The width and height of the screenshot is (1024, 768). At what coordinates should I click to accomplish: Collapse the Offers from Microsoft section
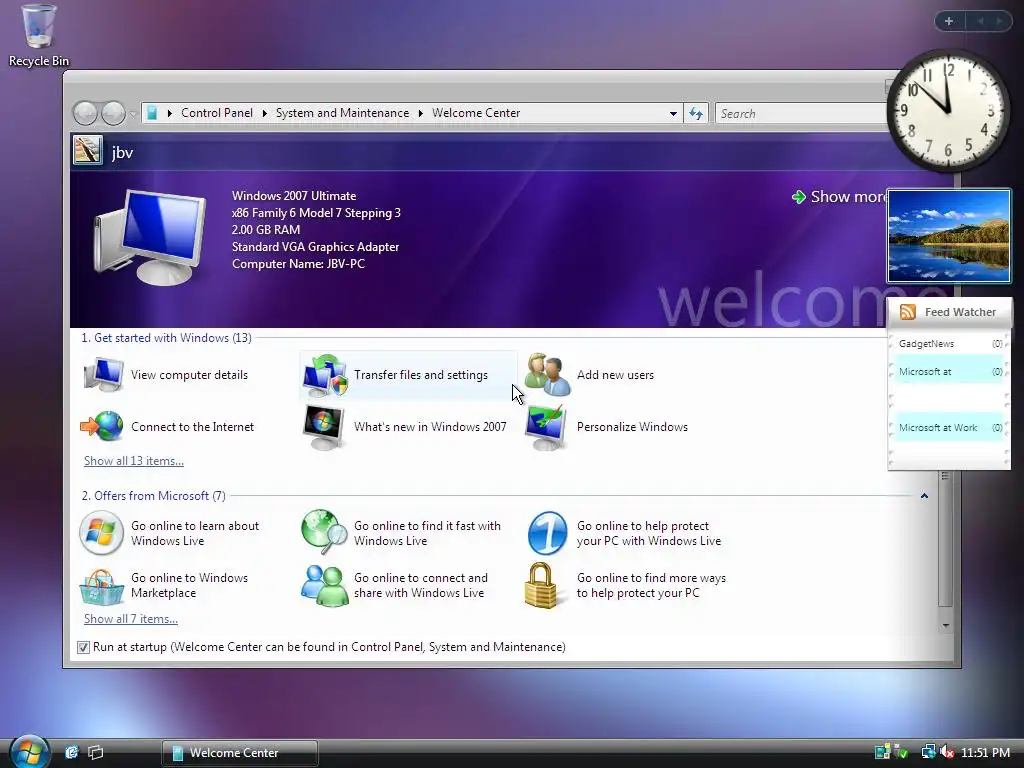tap(924, 496)
